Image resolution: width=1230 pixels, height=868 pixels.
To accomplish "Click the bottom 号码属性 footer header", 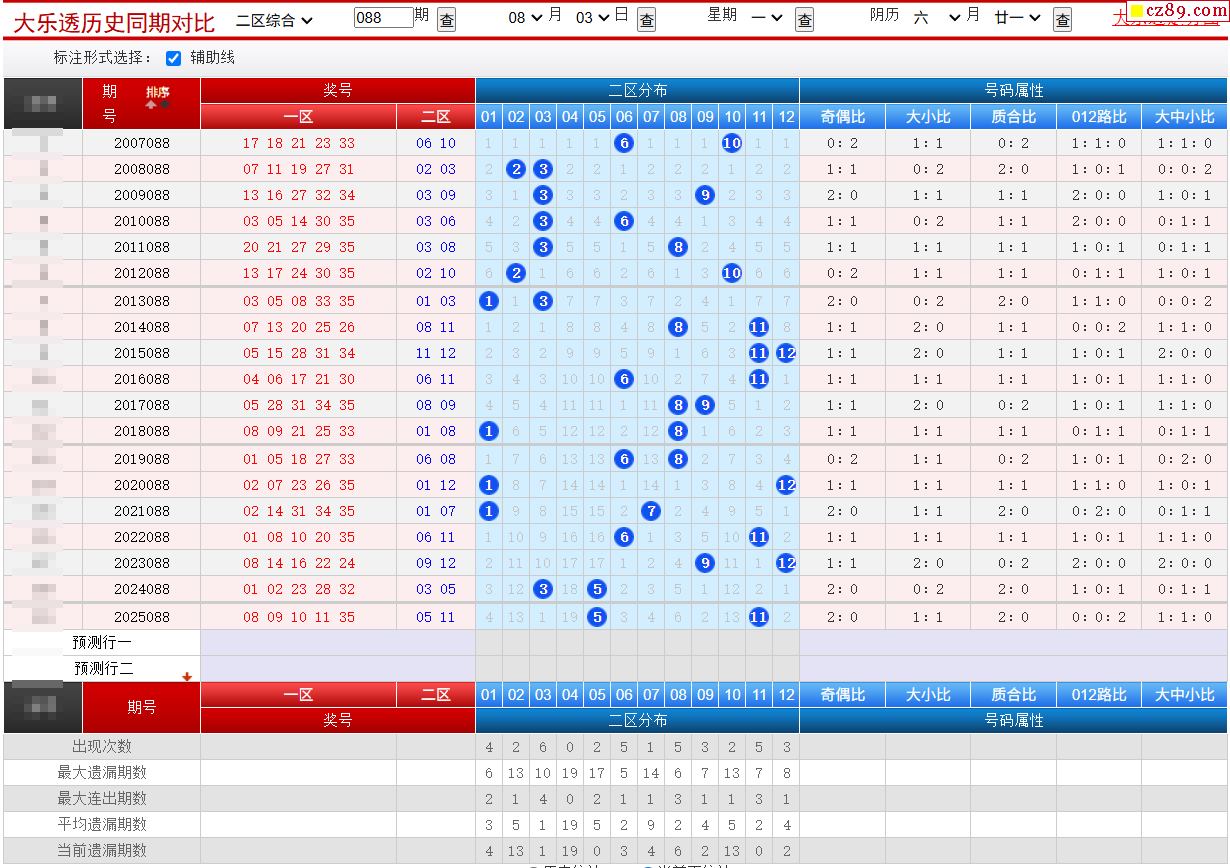I will (1014, 720).
